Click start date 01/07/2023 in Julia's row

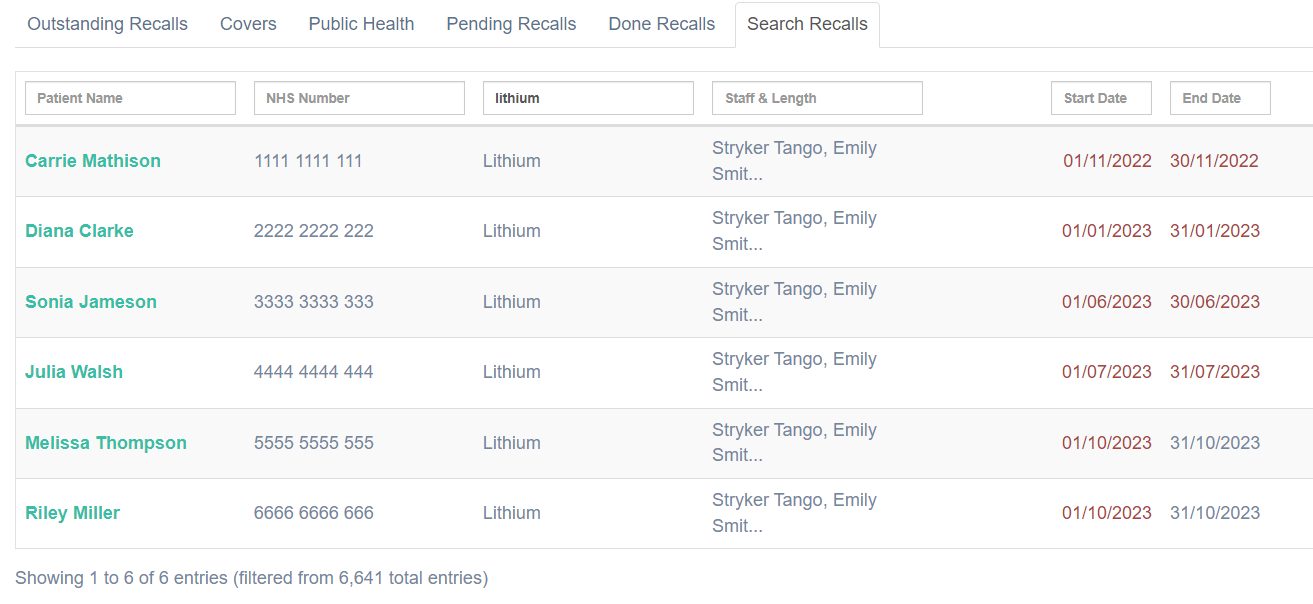coord(1107,372)
